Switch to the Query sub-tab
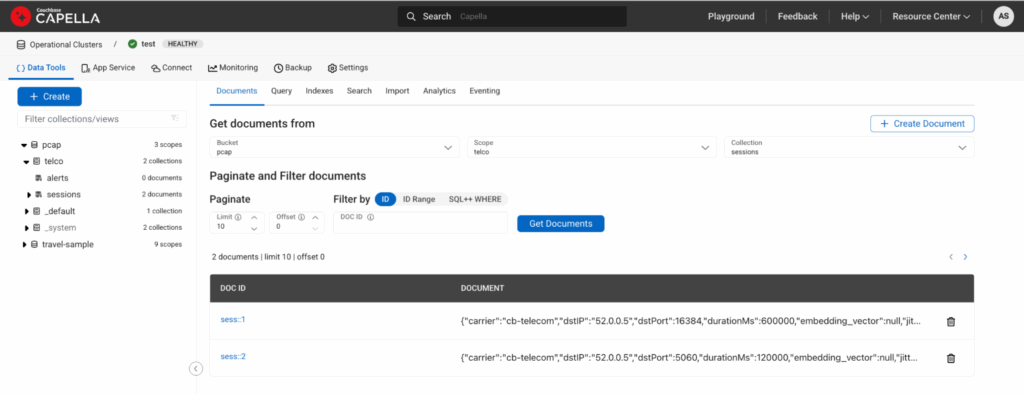The image size is (1024, 395). pyautogui.click(x=281, y=91)
